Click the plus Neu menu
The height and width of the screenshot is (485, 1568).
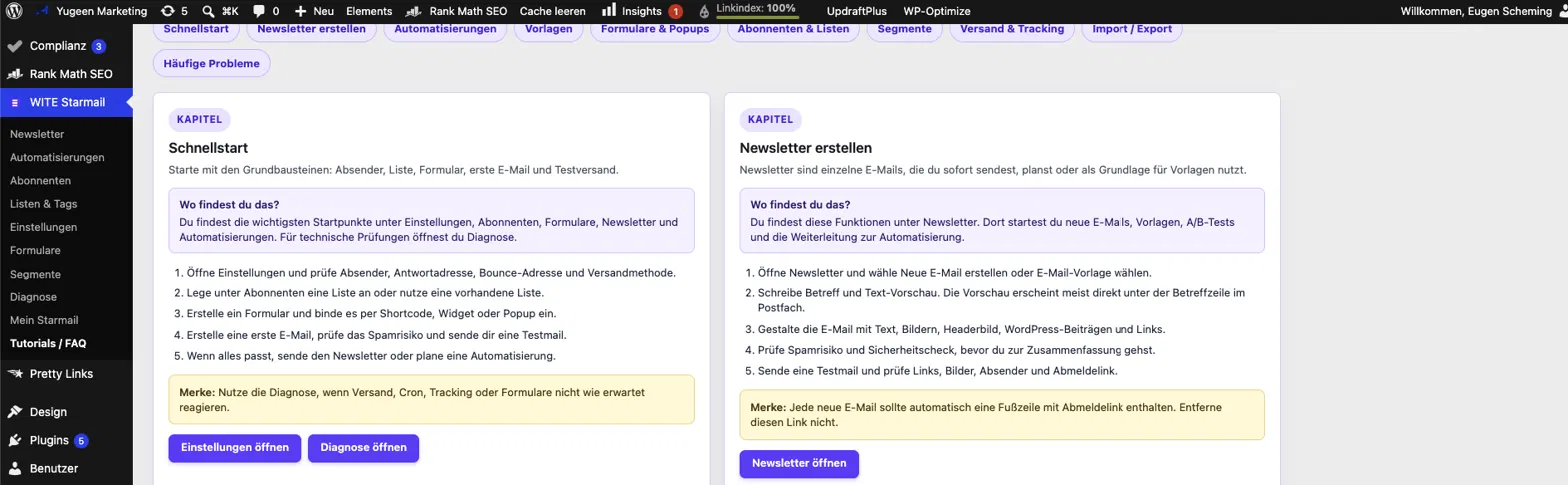314,11
